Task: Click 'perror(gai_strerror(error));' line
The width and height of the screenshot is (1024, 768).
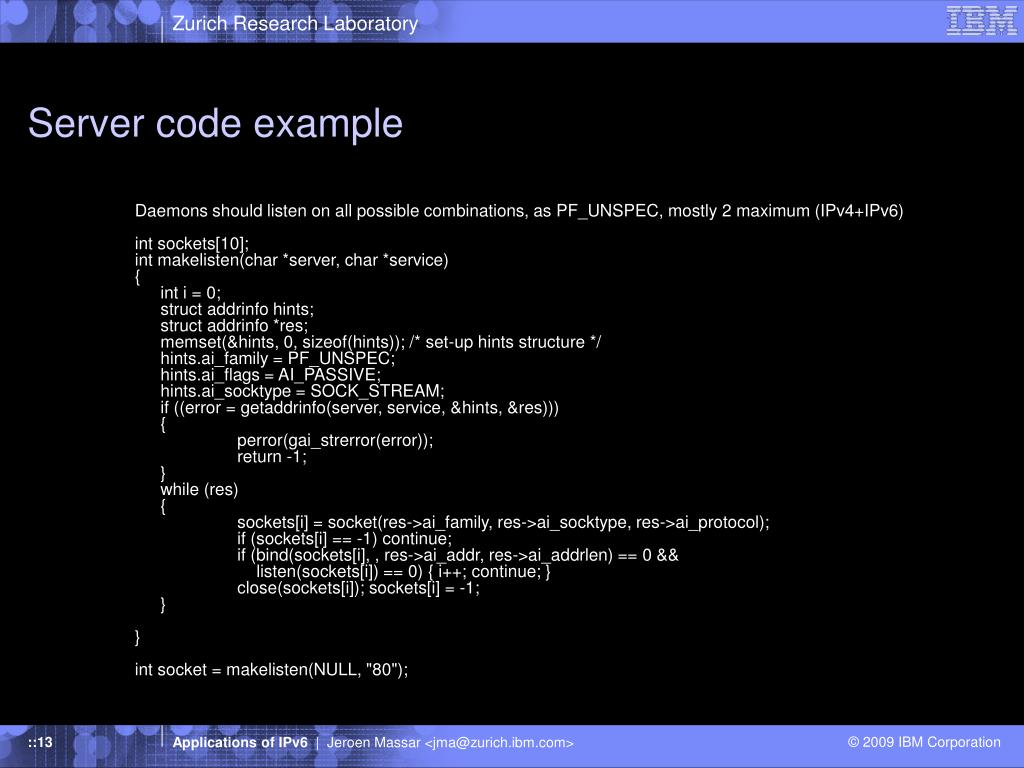Action: tap(335, 440)
